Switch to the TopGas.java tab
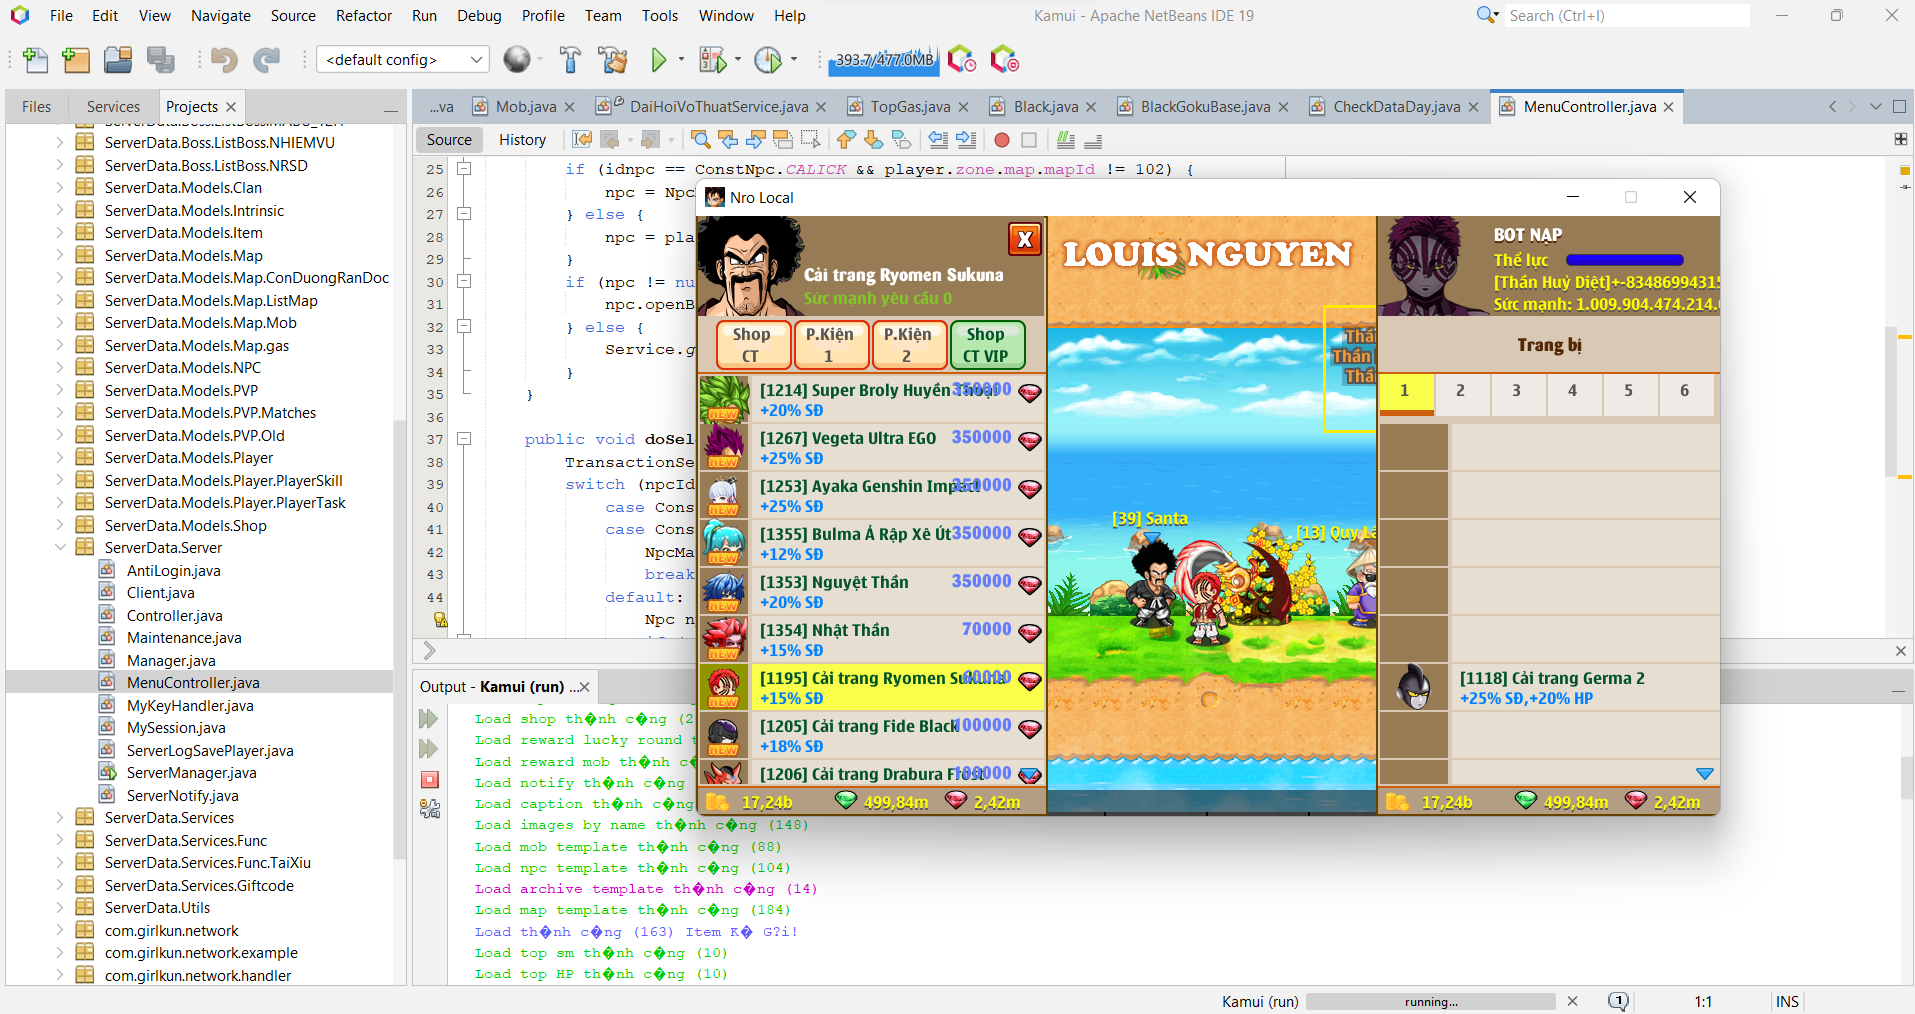Screen dimensions: 1915x1014 [x=909, y=107]
